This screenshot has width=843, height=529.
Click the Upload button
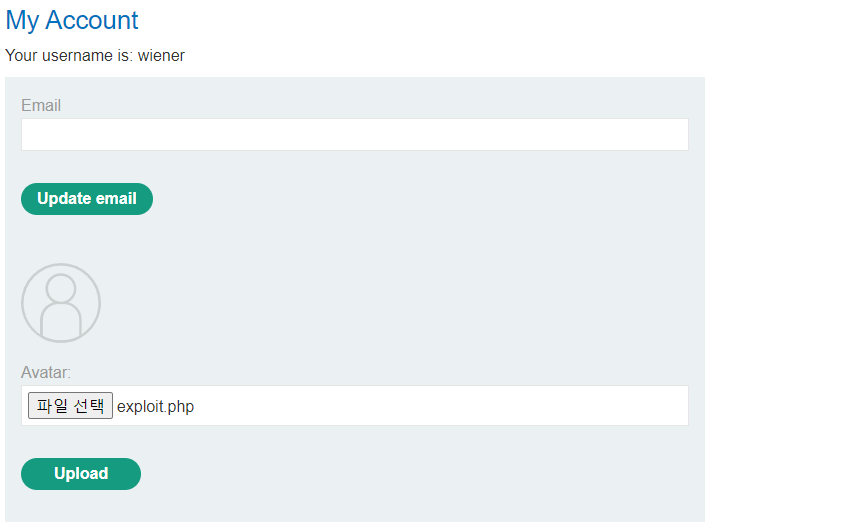[x=81, y=474]
